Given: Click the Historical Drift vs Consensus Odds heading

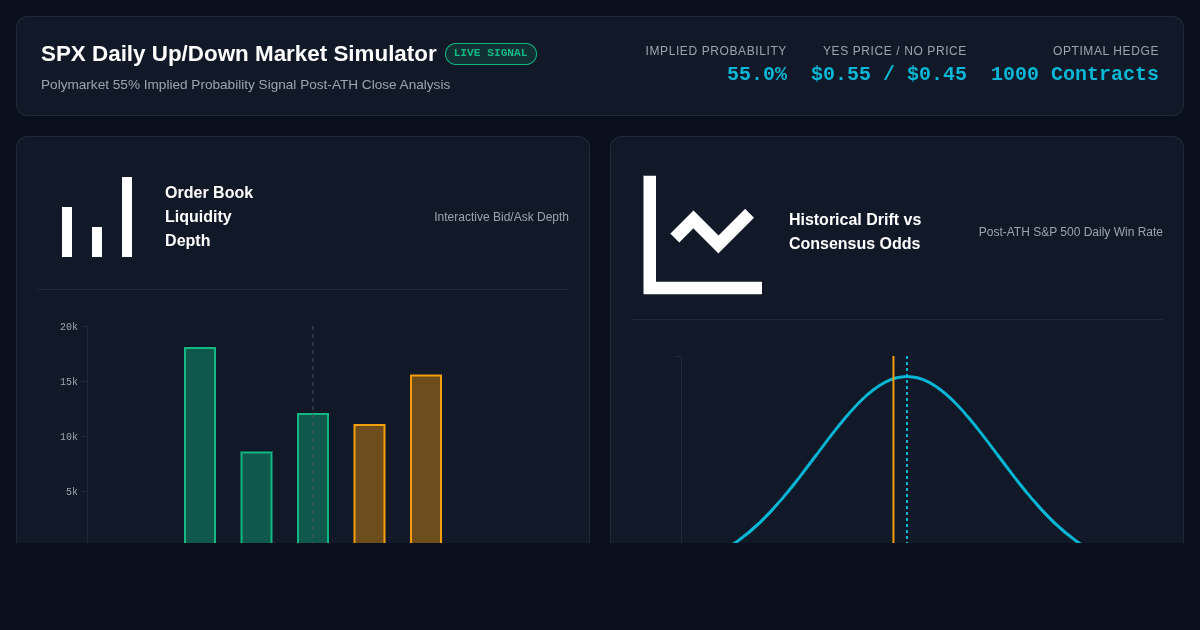Looking at the screenshot, I should click(855, 232).
